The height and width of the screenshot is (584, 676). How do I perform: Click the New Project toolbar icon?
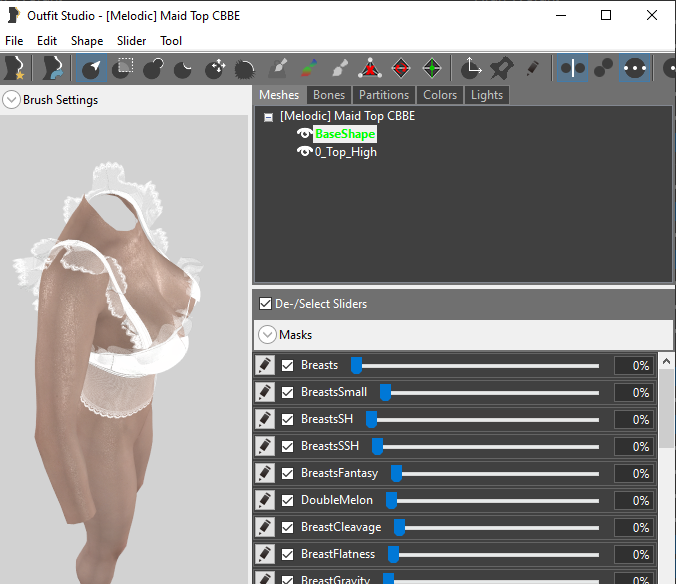pyautogui.click(x=15, y=68)
